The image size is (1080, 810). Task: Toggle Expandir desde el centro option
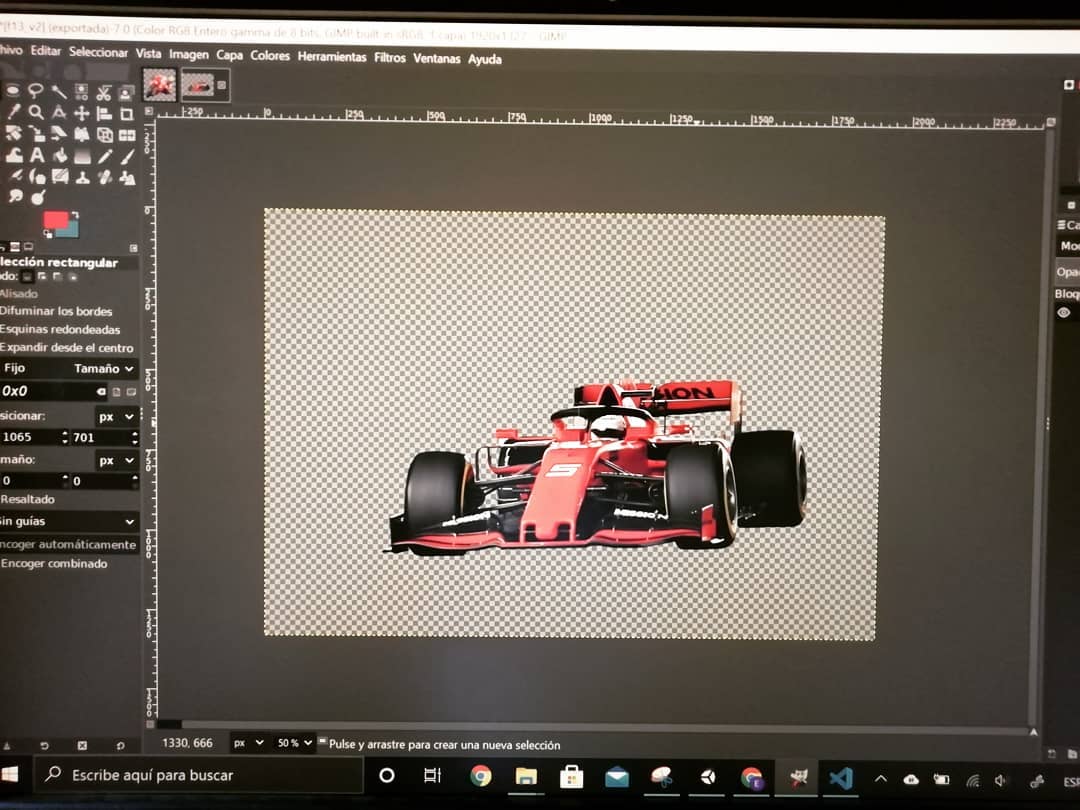[67, 348]
